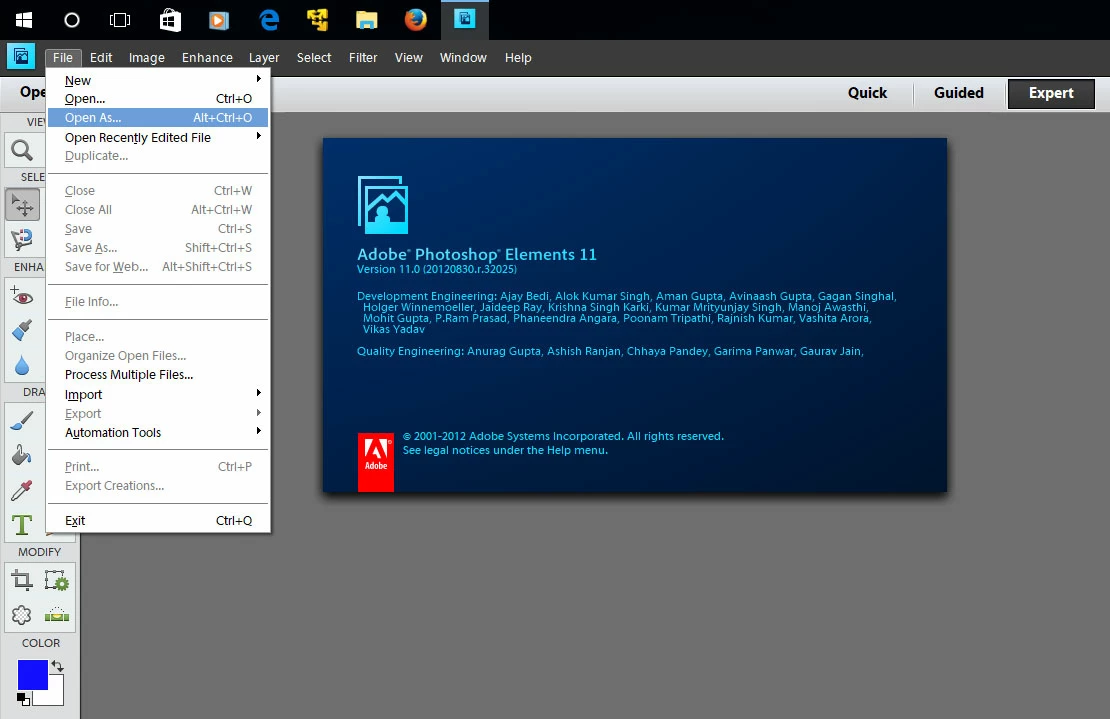Open the Edit menu
Image resolution: width=1110 pixels, height=719 pixels.
101,57
